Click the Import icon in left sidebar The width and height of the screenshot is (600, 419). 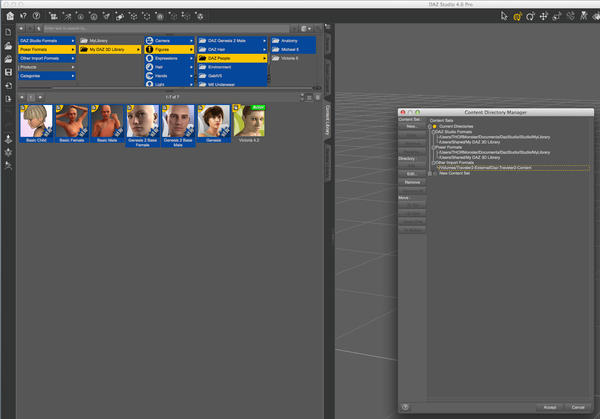(x=8, y=86)
